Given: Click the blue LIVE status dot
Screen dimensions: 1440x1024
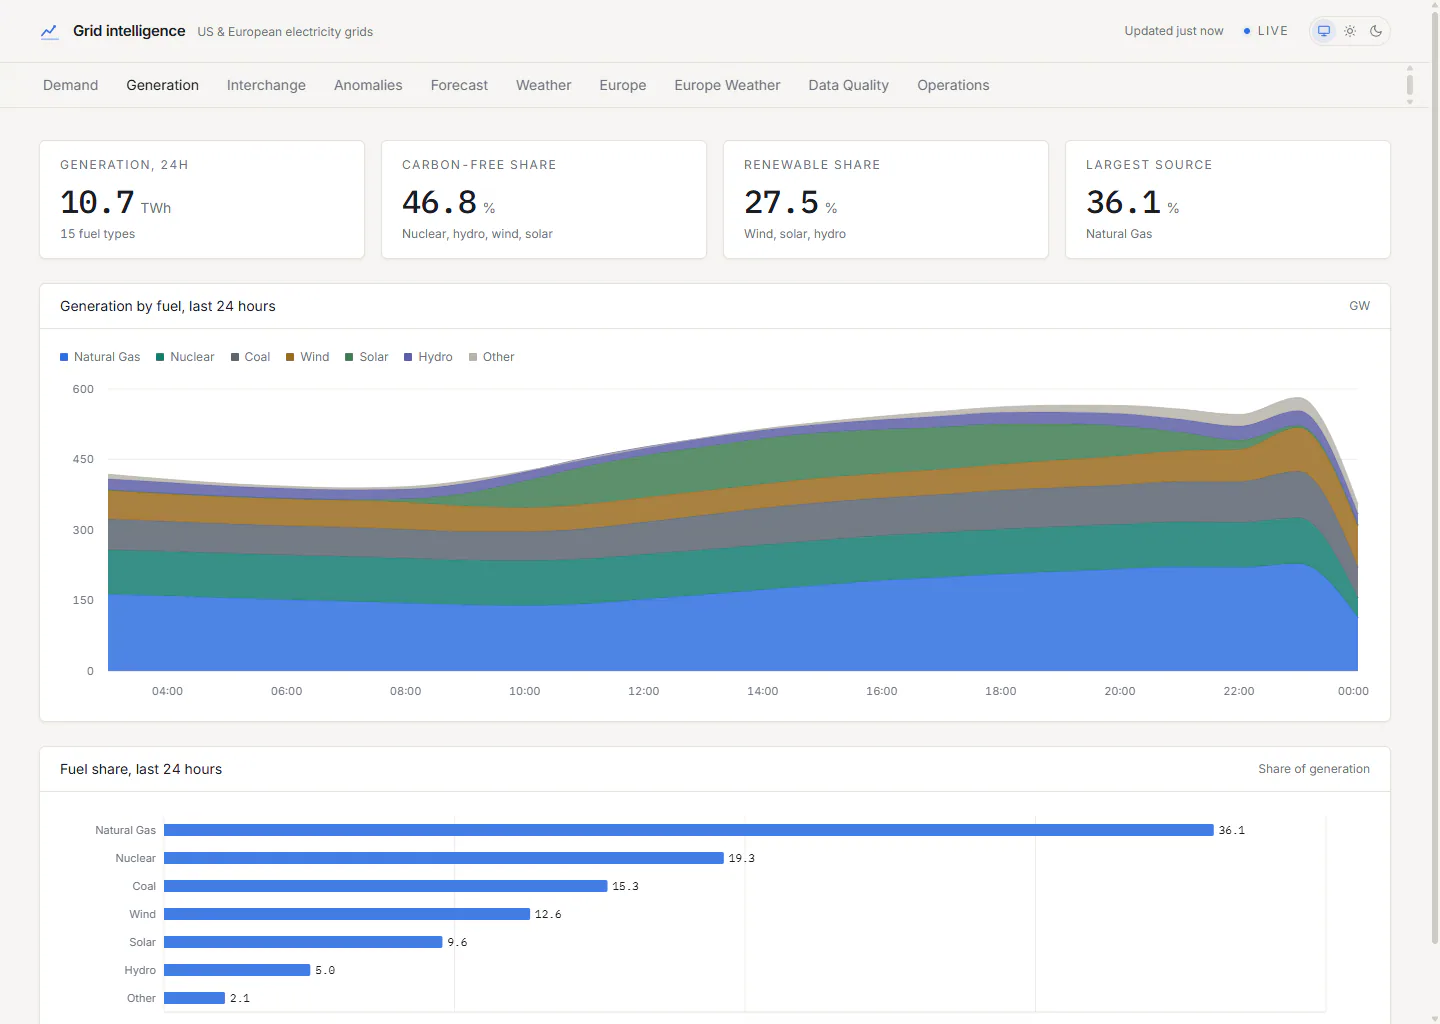Looking at the screenshot, I should (x=1247, y=31).
